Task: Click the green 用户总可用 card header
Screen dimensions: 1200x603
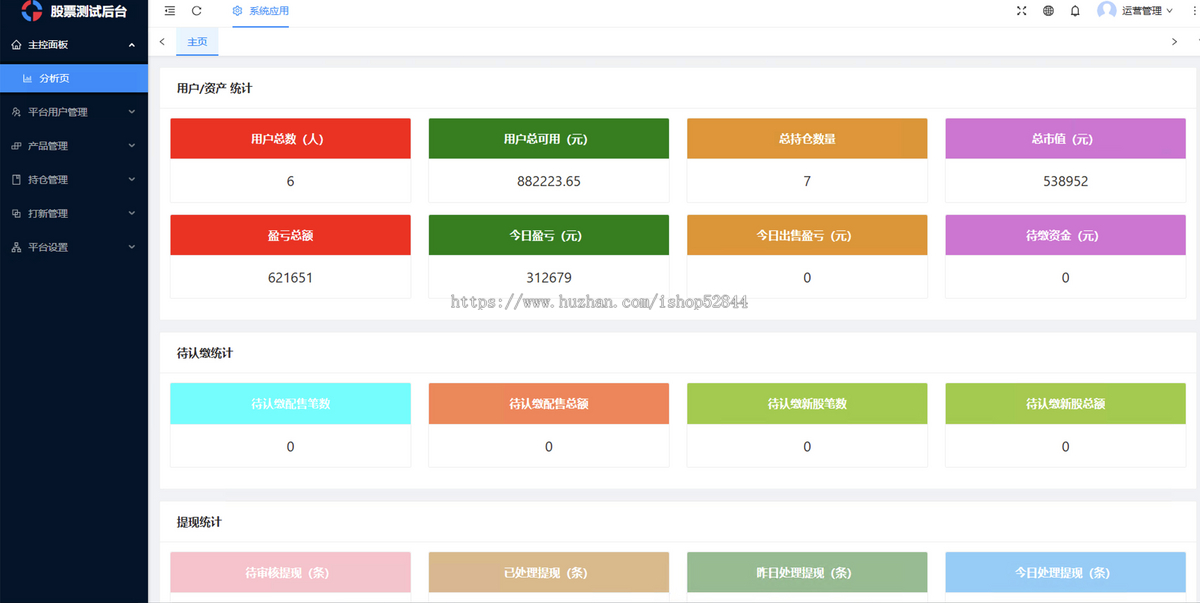Action: pos(548,139)
